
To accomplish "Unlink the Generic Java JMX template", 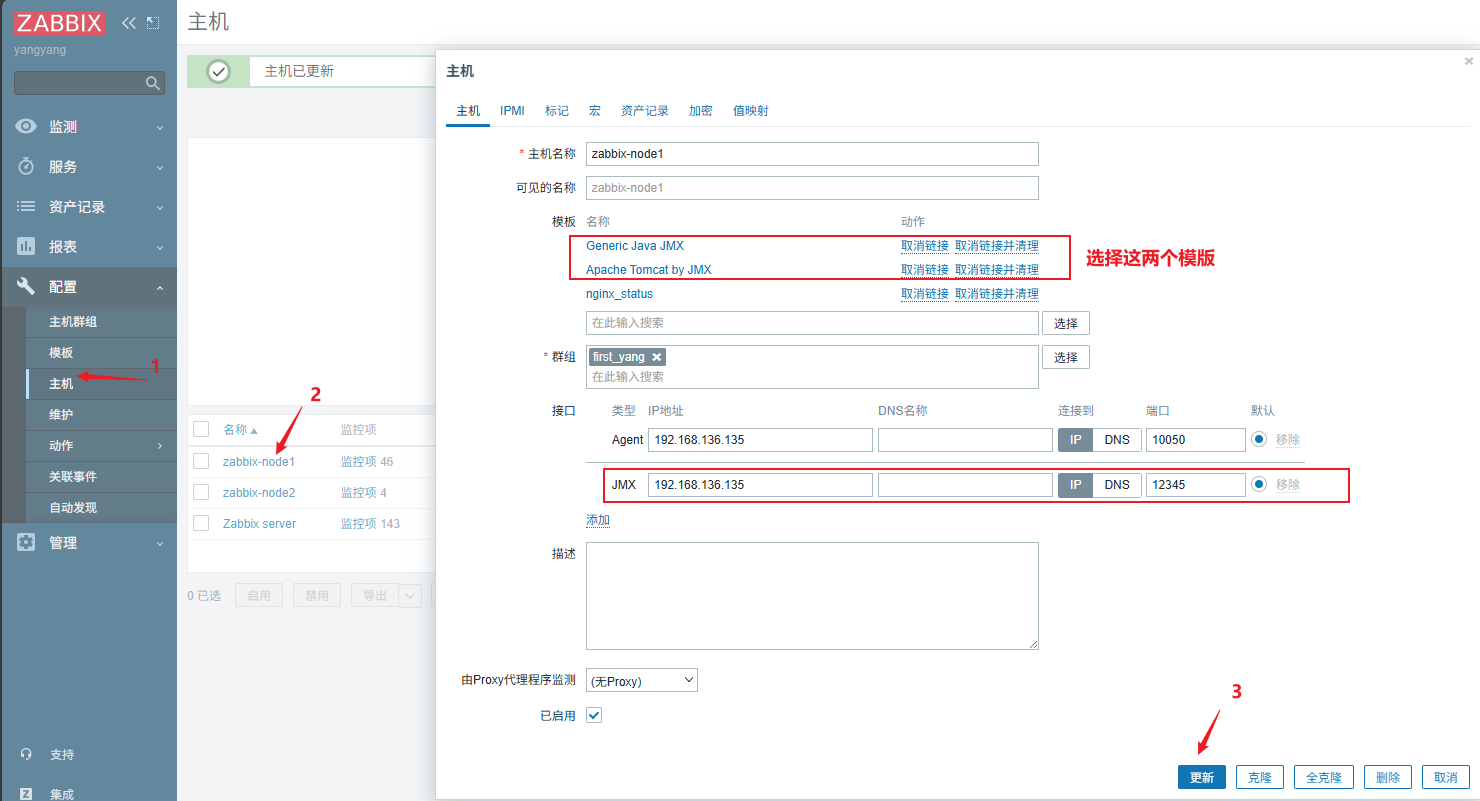I will [x=924, y=246].
